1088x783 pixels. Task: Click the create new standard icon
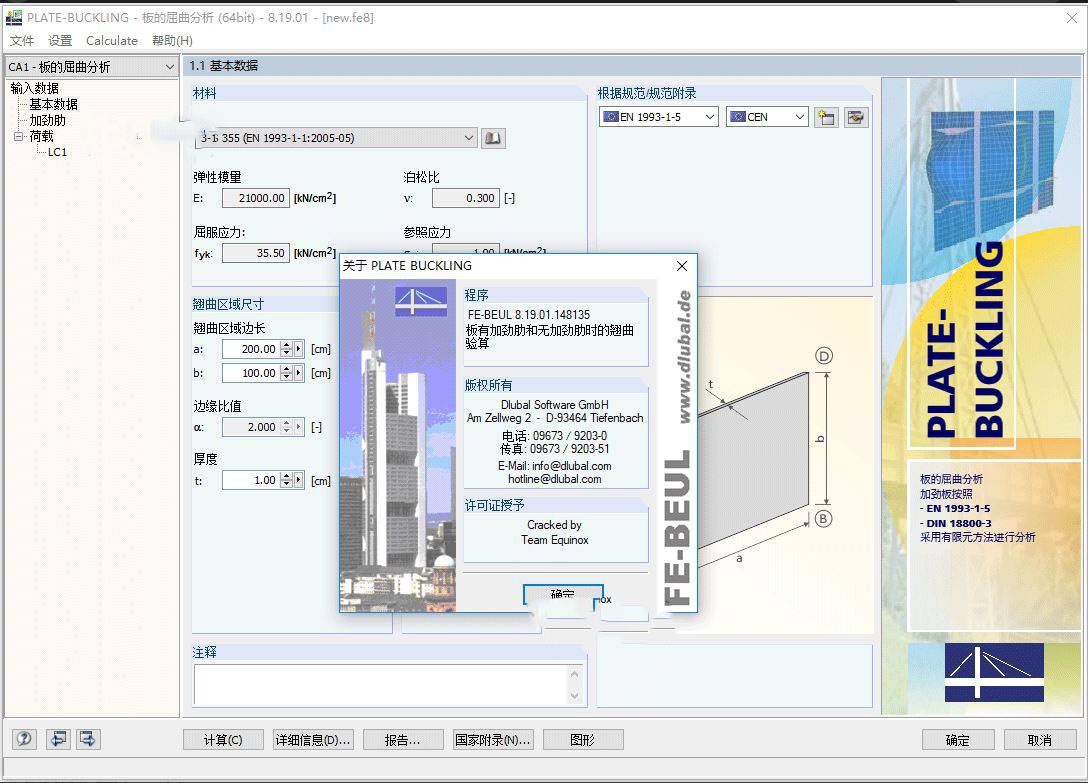coord(825,117)
